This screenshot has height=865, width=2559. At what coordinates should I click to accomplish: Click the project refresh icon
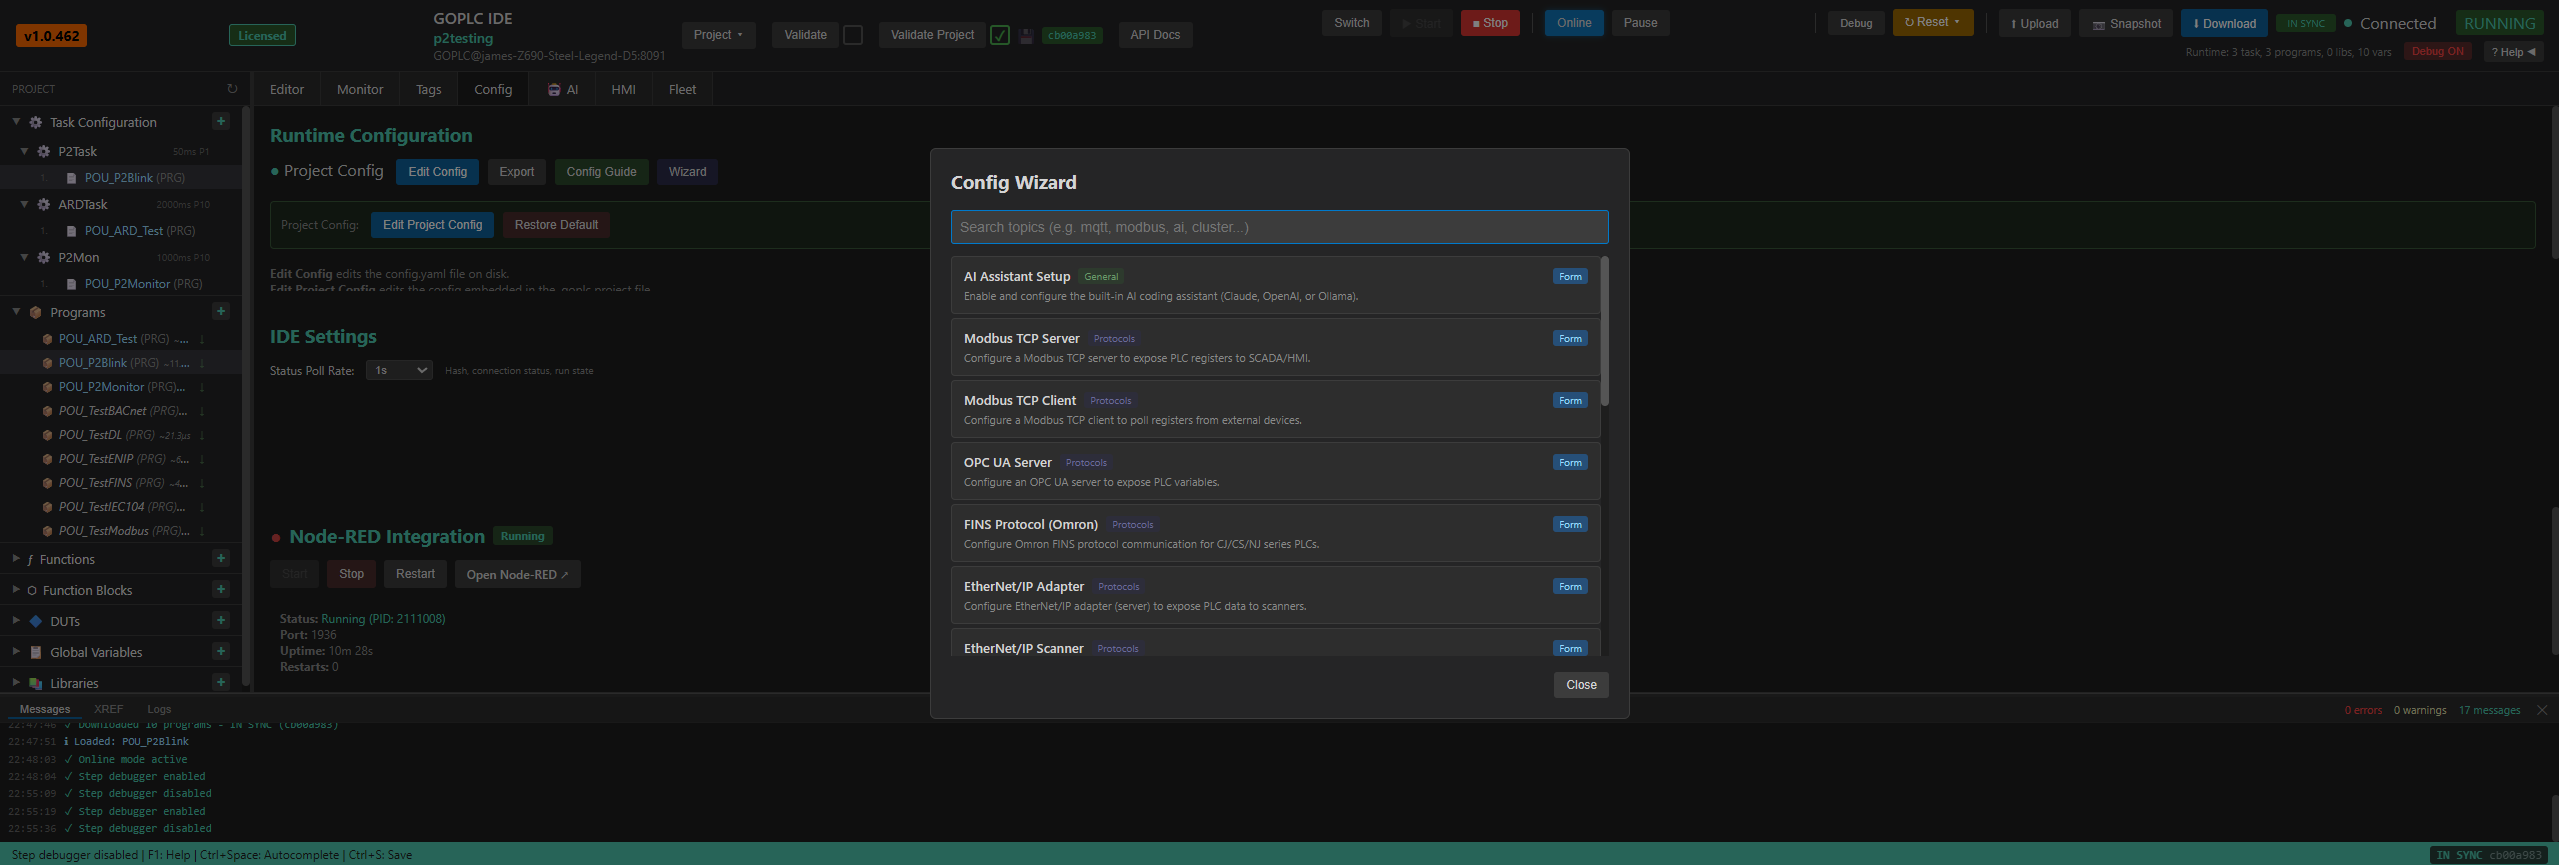tap(232, 89)
